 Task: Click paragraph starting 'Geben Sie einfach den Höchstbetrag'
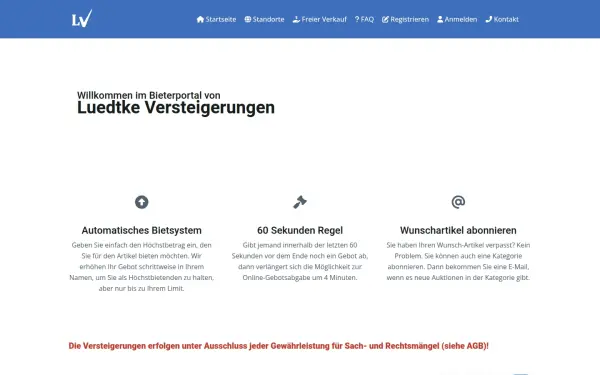[x=142, y=267]
